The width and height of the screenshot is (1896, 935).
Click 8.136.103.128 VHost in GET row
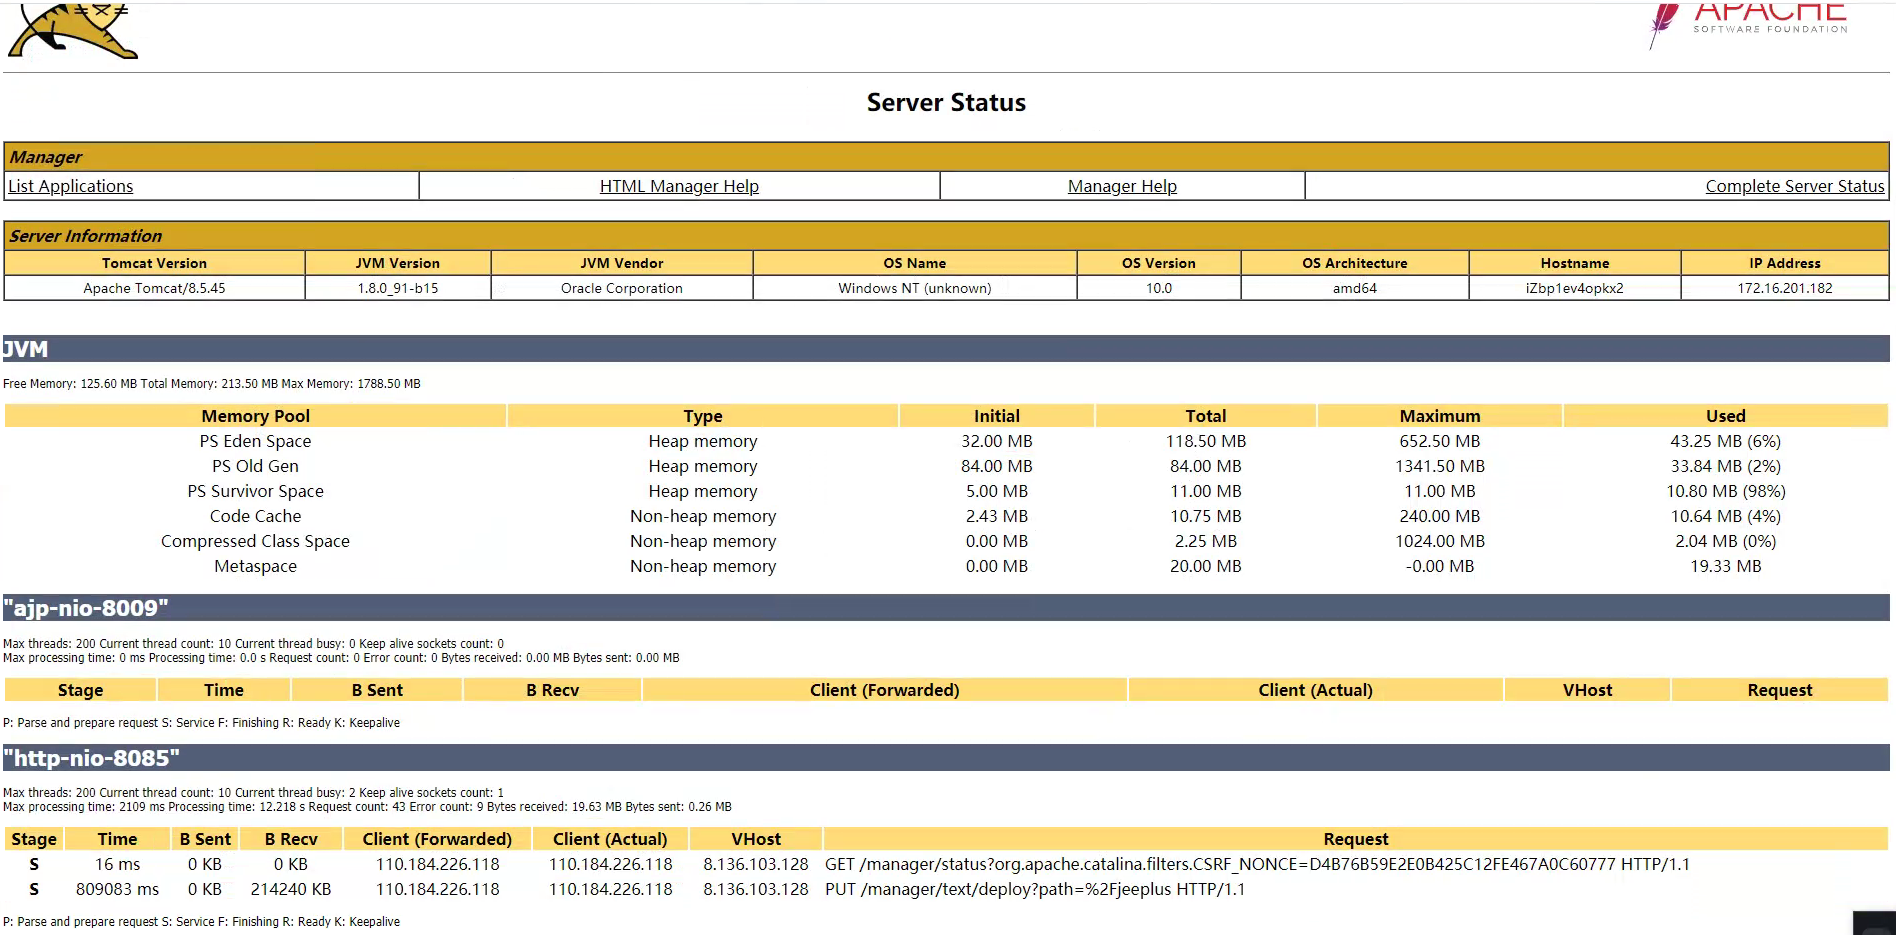(x=756, y=864)
